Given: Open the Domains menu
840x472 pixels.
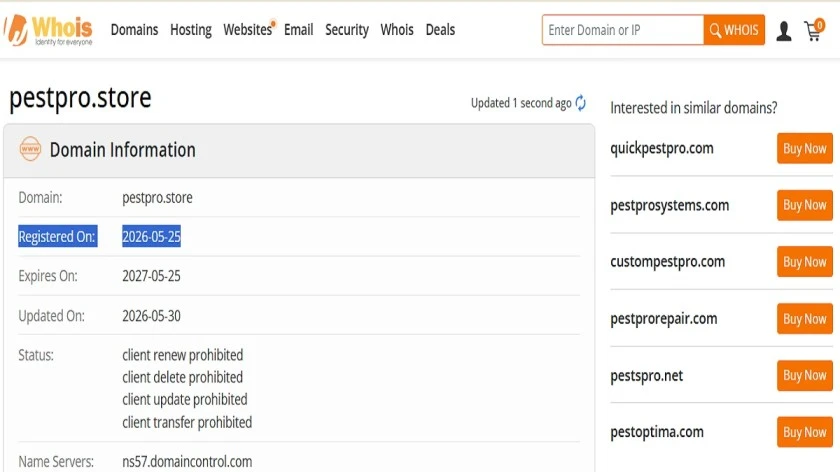Looking at the screenshot, I should point(134,29).
